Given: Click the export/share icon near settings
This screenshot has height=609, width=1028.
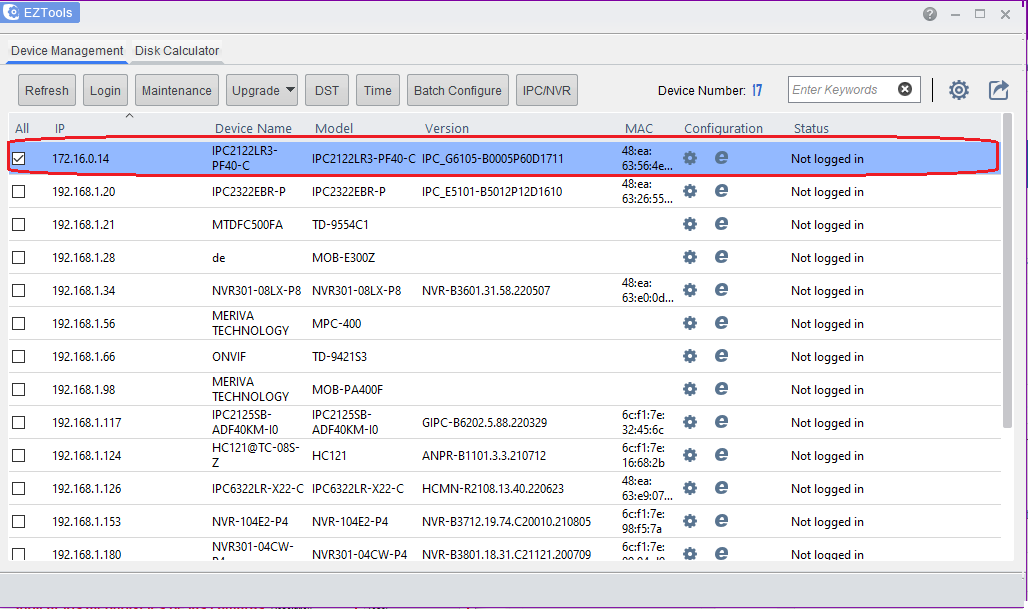Looking at the screenshot, I should 998,90.
